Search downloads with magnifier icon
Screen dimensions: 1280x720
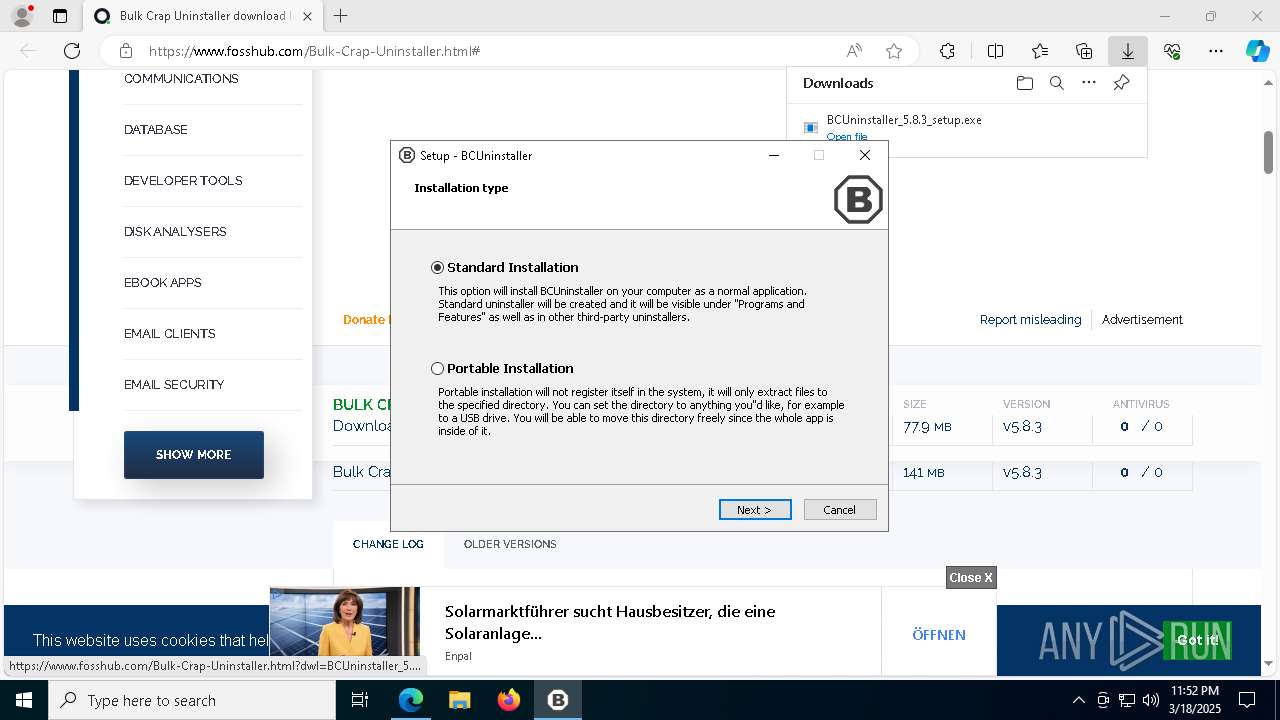click(1056, 83)
